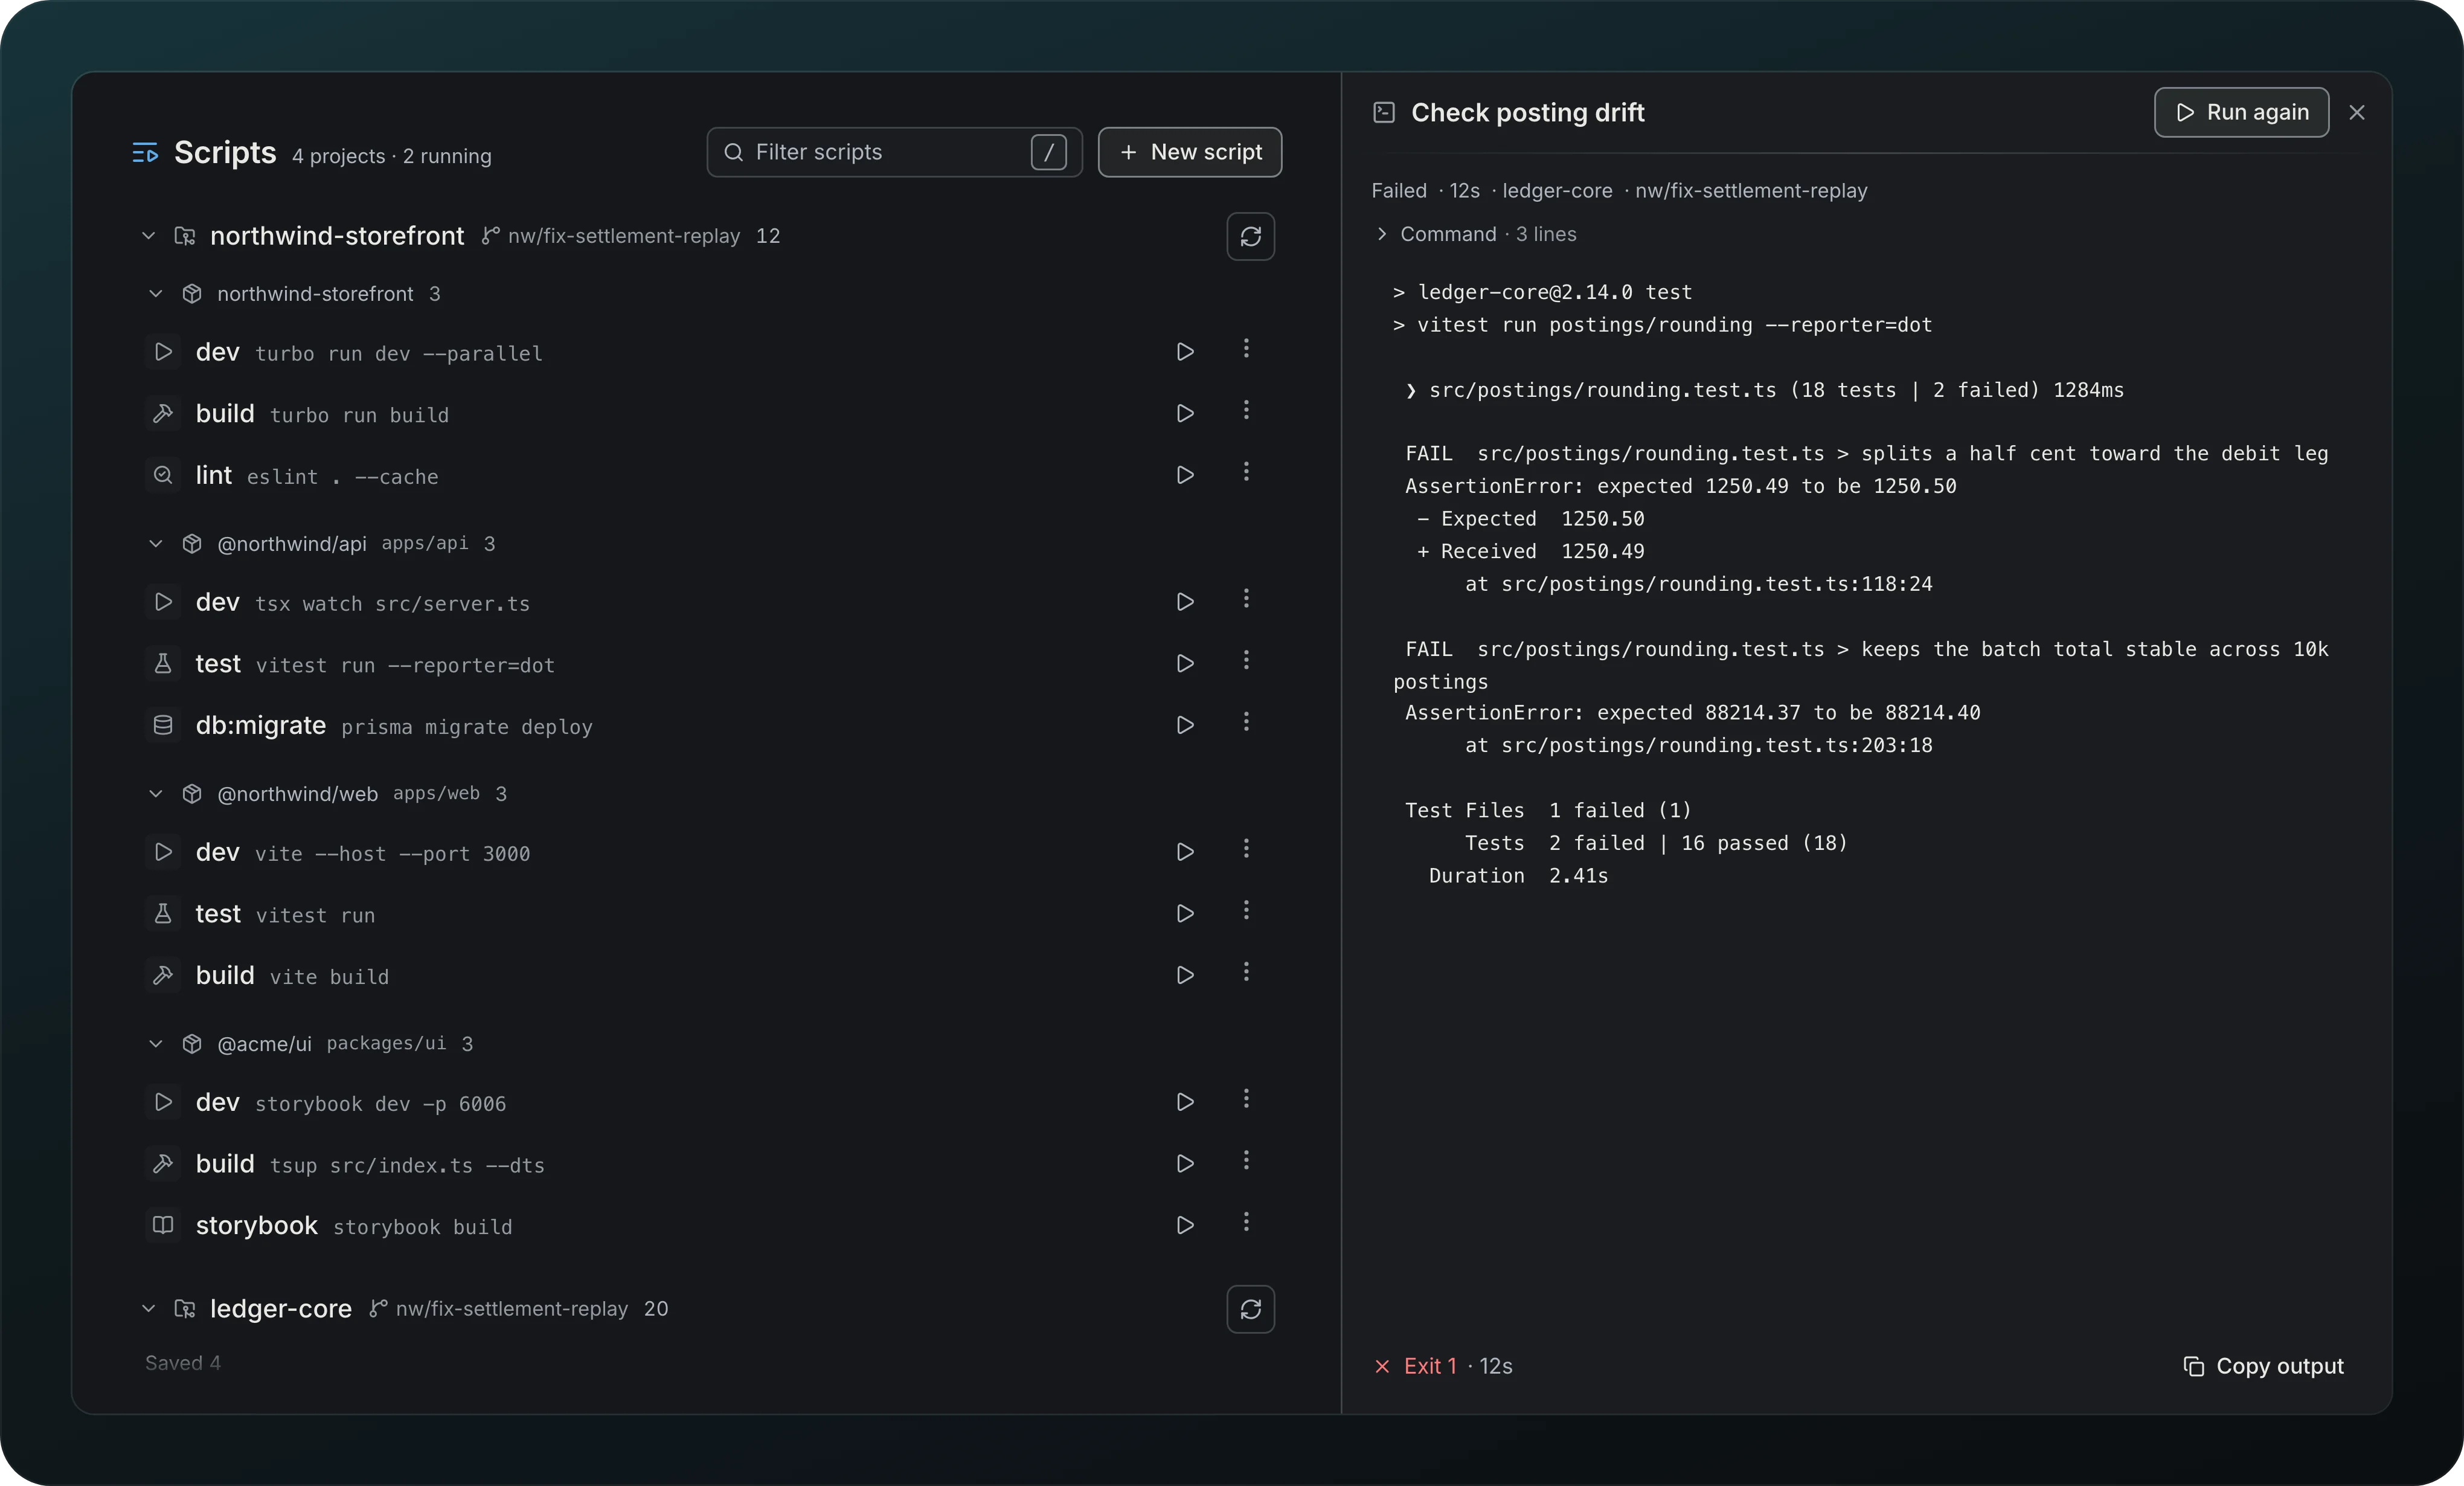Run the northwind-storefront dev turbo script
The width and height of the screenshot is (2464, 1486).
1185,352
